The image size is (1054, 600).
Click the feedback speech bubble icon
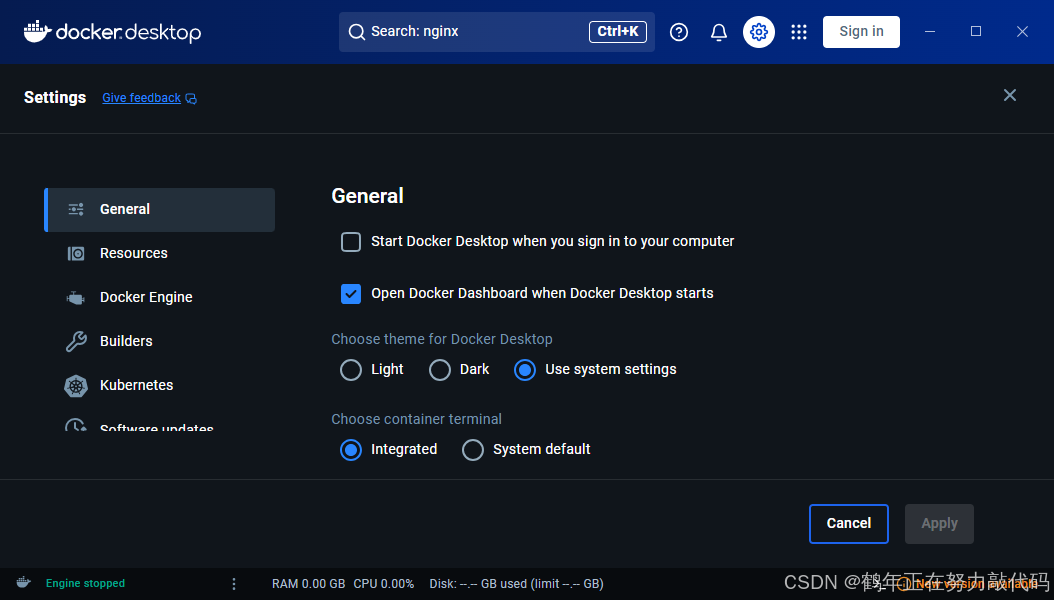(191, 99)
